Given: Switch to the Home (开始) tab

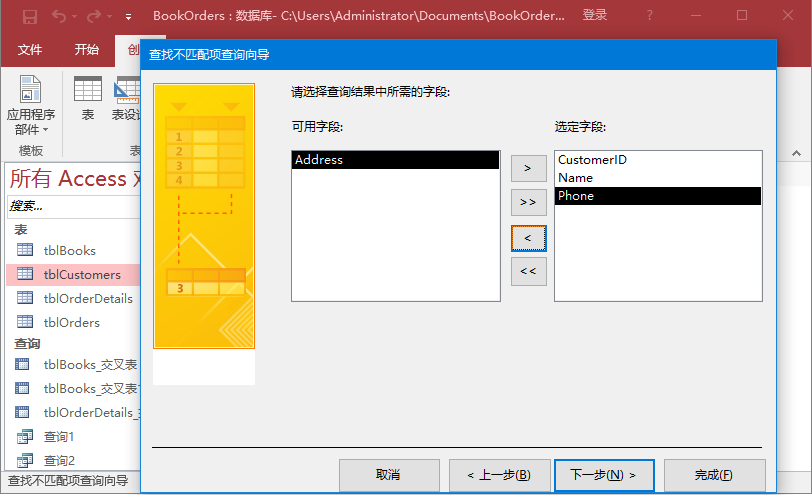Looking at the screenshot, I should point(87,49).
